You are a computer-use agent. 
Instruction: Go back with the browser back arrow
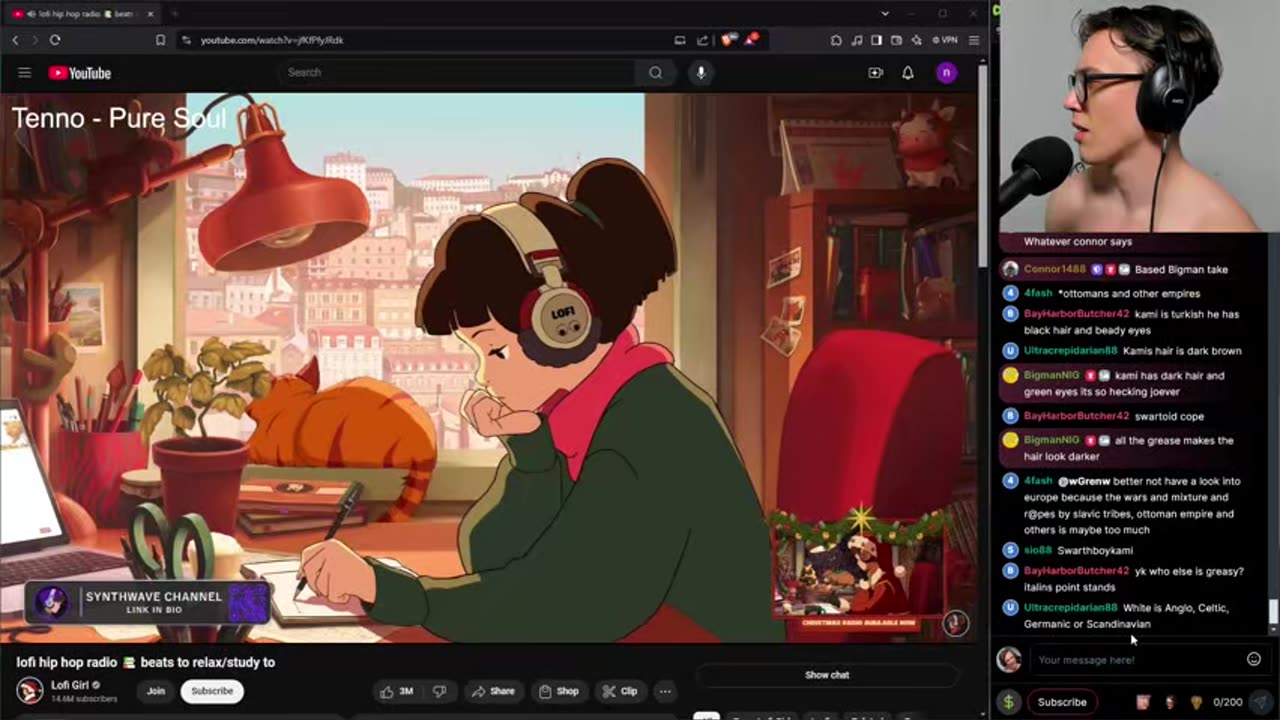[15, 40]
